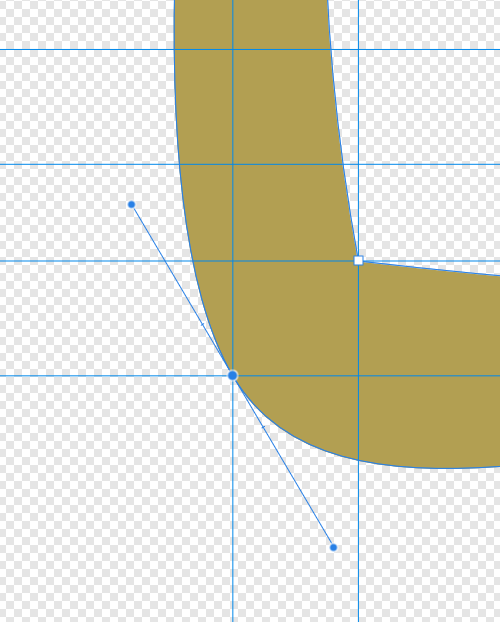This screenshot has width=500, height=622.
Task: Click empty transparent checkerboard canvas area
Action: (x=79, y=496)
